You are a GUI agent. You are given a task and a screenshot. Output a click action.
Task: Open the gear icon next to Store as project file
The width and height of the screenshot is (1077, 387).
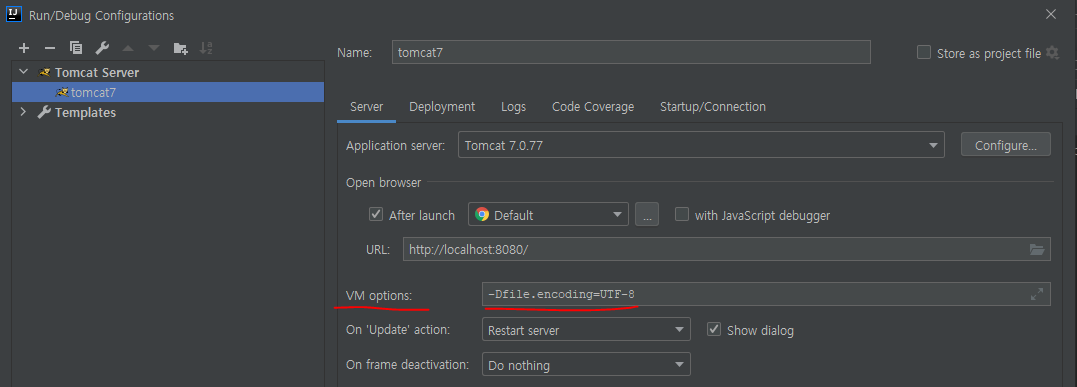(1052, 53)
